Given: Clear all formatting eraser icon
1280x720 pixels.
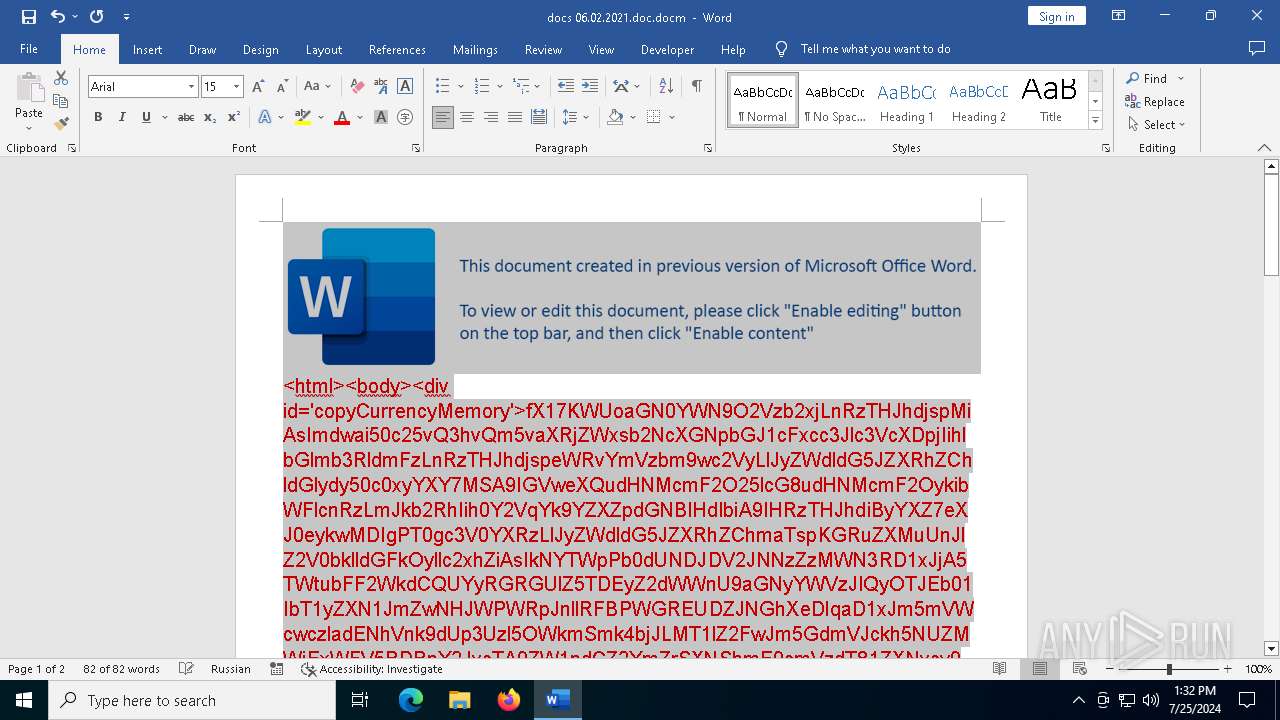Looking at the screenshot, I should (356, 87).
